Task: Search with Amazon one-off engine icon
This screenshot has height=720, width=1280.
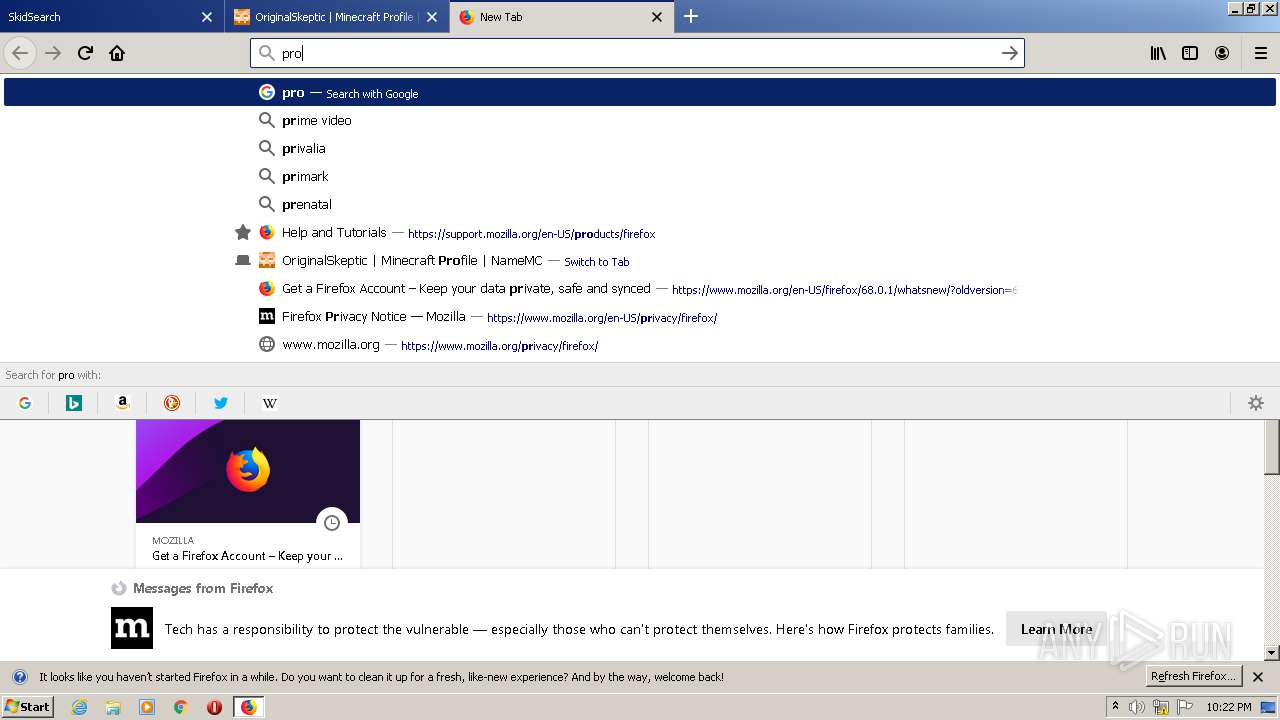Action: coord(123,403)
